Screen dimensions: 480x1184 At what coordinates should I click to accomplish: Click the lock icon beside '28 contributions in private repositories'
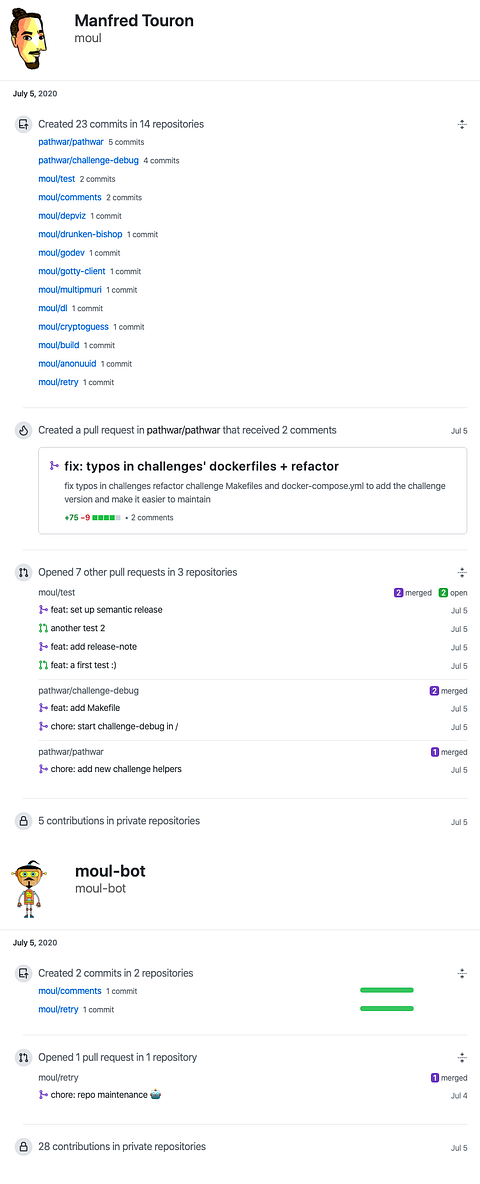(x=23, y=1146)
